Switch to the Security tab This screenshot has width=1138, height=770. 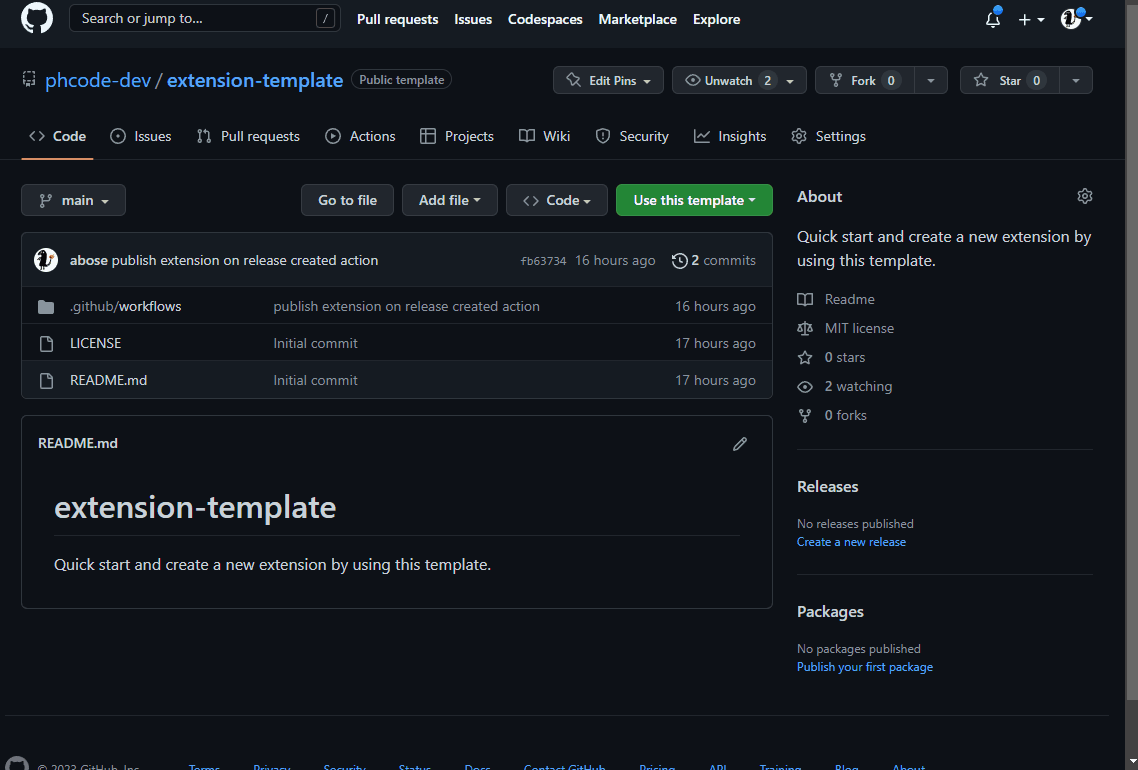pos(631,136)
